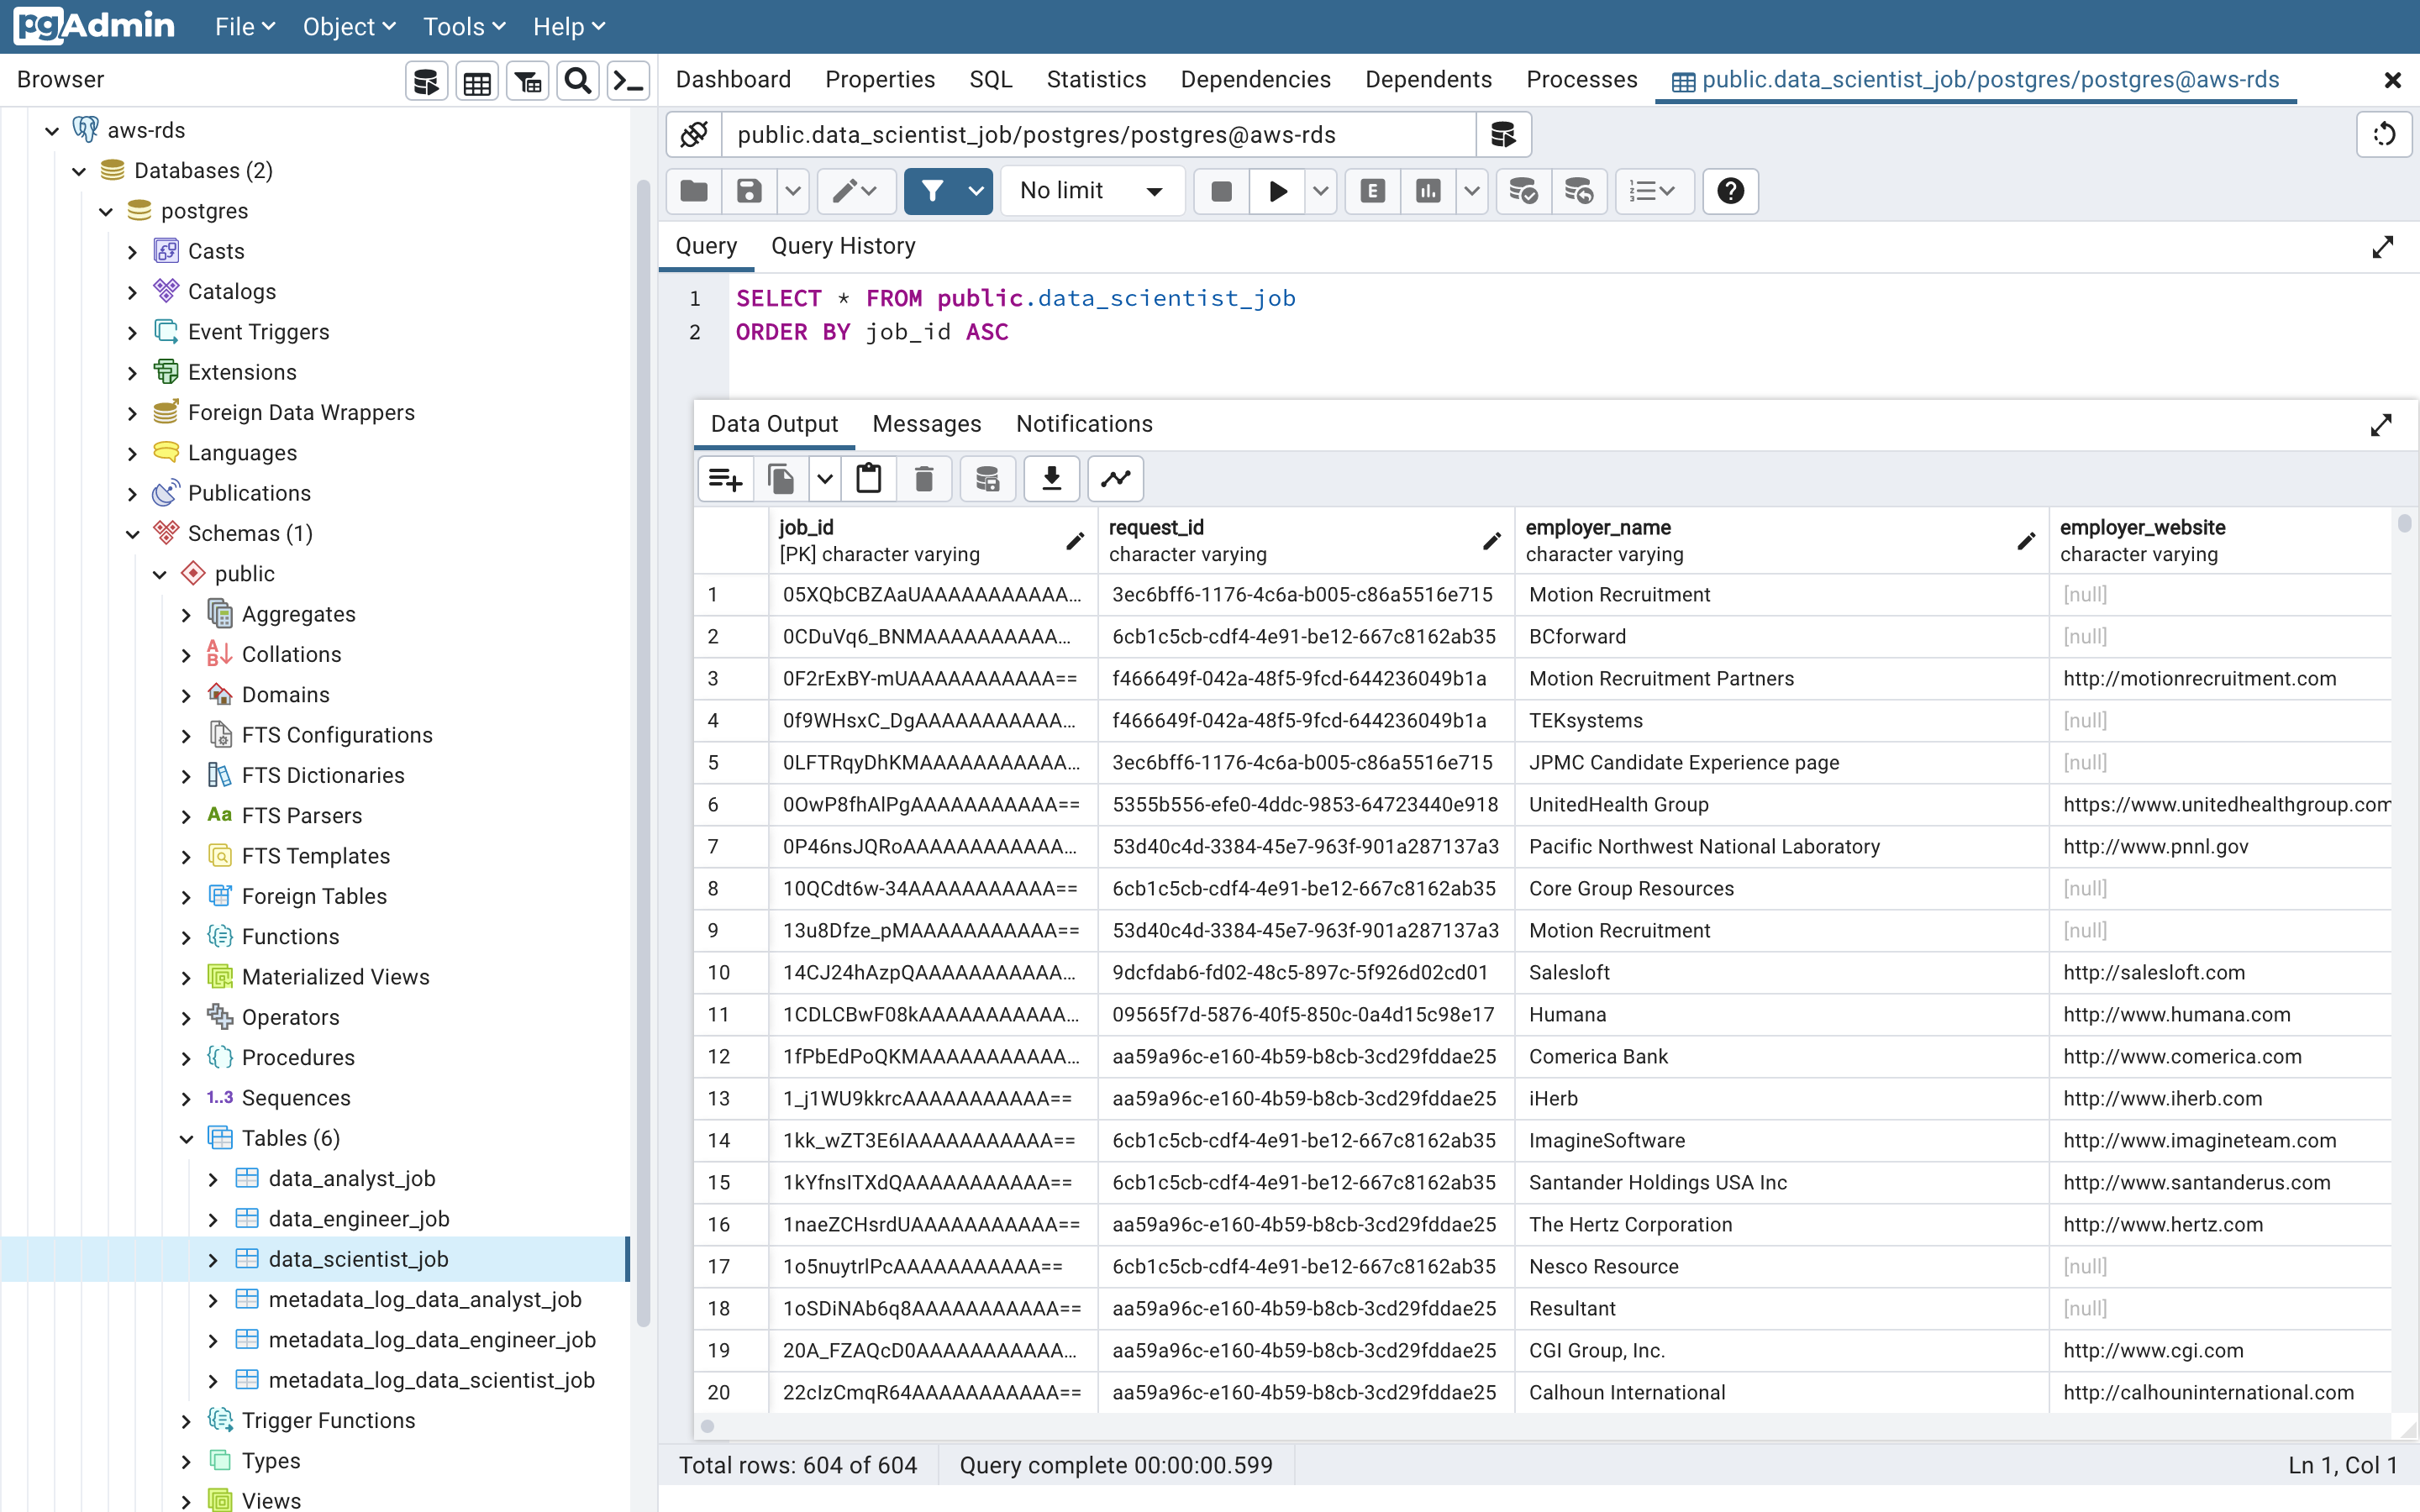Open file with folder icon
The height and width of the screenshot is (1512, 2420).
coord(694,191)
